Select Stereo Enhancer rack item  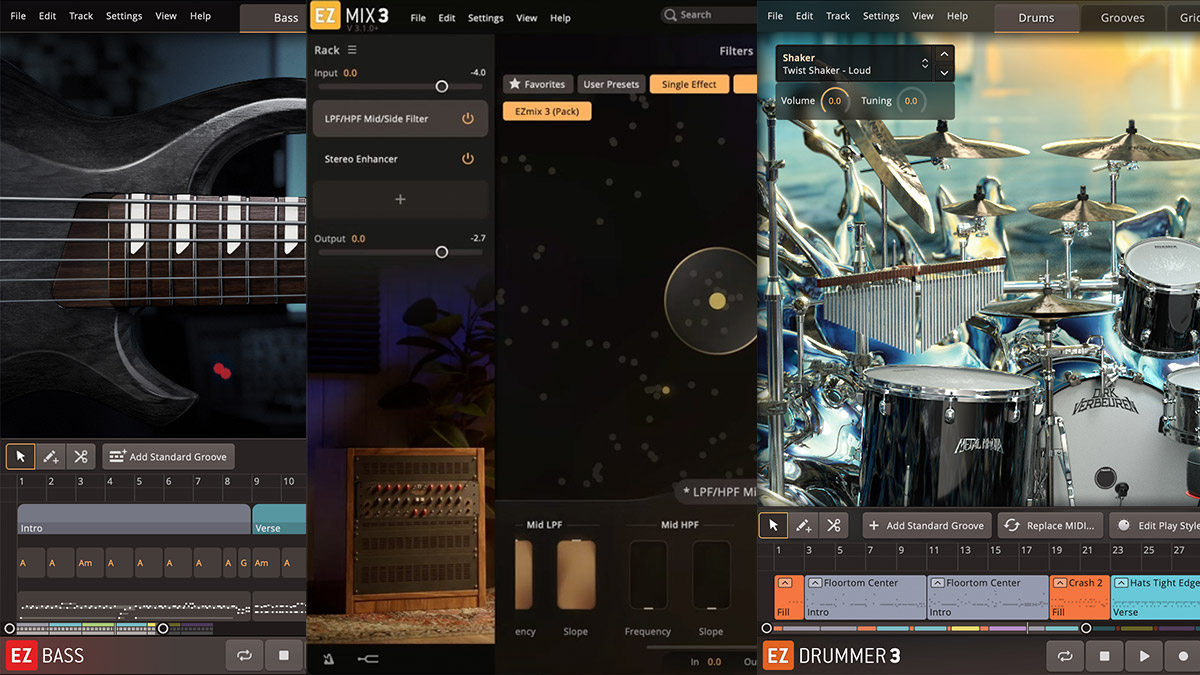coord(400,158)
